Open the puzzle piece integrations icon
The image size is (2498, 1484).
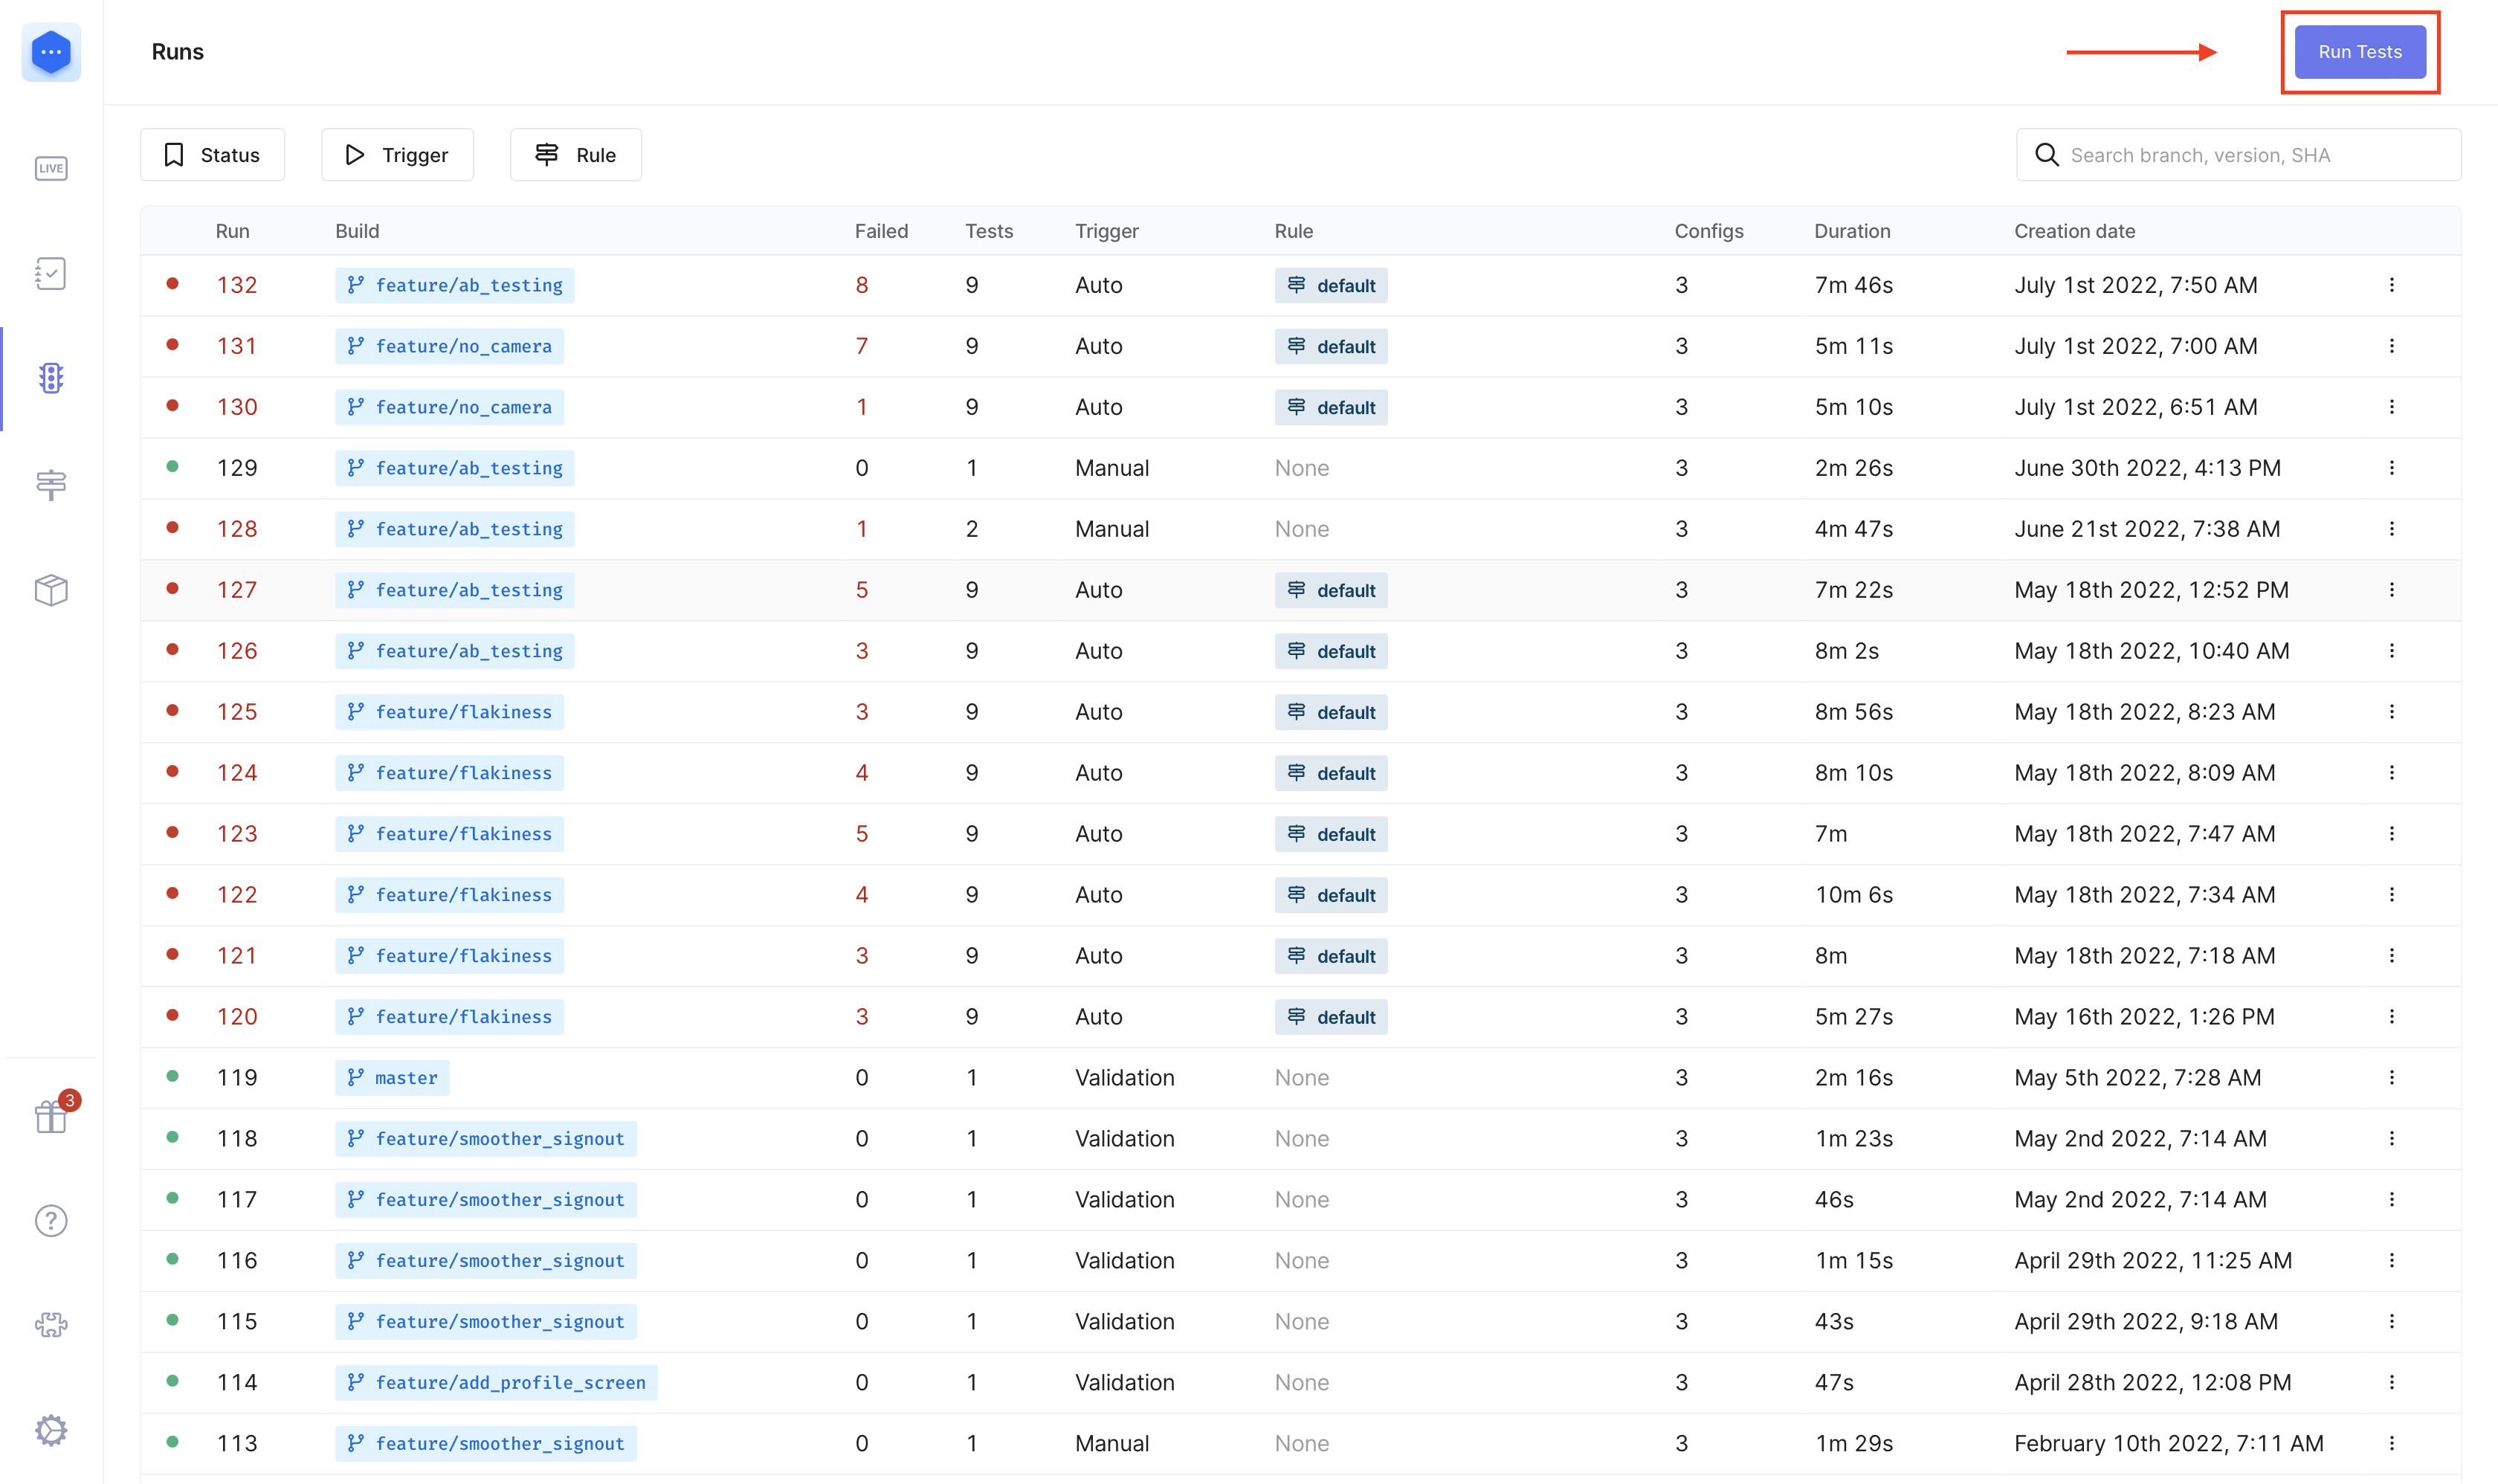point(51,1326)
